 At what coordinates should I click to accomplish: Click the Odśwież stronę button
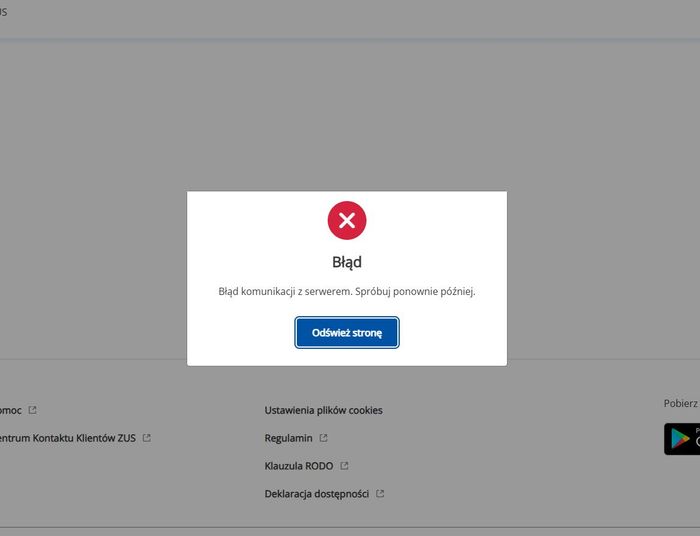click(347, 332)
